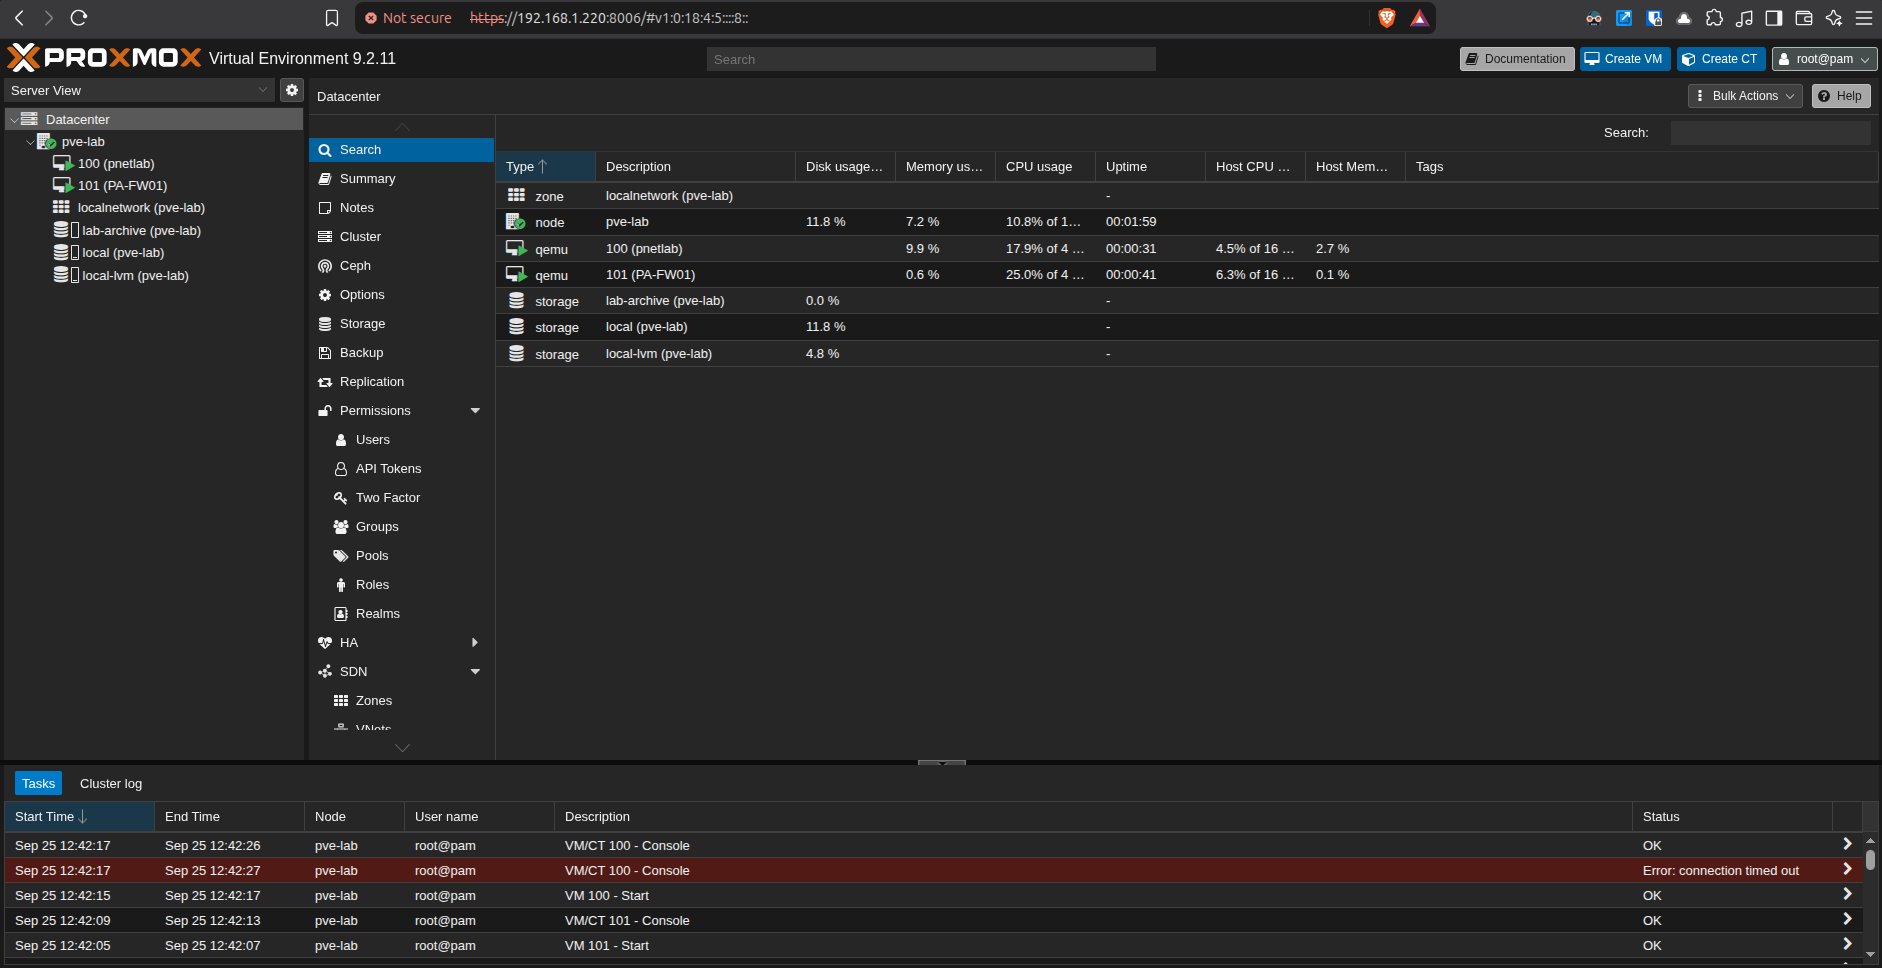Select lab-archive (pve-lab) storage in tree
Viewport: 1882px width, 968px height.
tap(141, 231)
